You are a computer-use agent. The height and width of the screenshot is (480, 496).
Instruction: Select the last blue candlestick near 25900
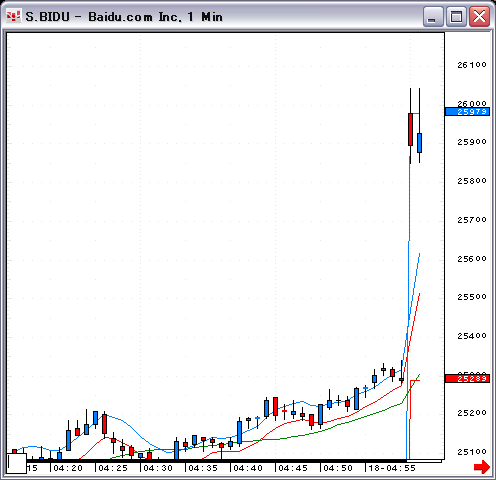point(419,143)
